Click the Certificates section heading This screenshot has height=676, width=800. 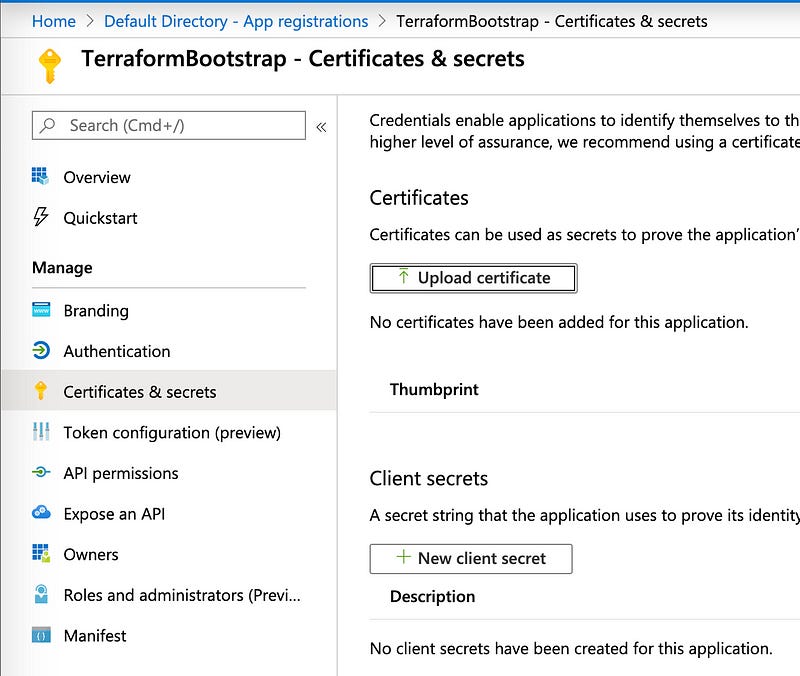(419, 198)
